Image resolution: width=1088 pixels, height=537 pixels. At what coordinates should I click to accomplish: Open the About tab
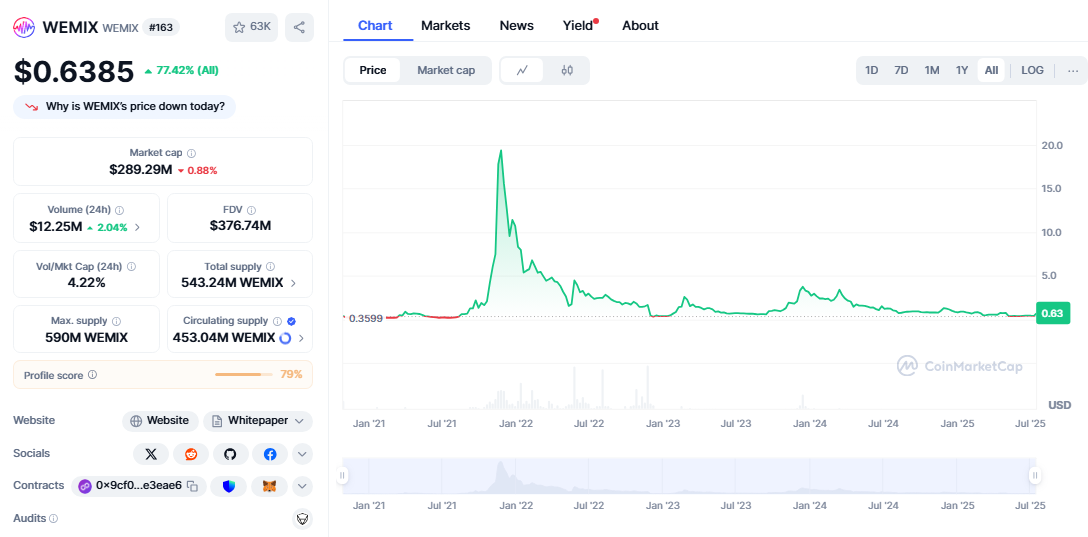640,26
